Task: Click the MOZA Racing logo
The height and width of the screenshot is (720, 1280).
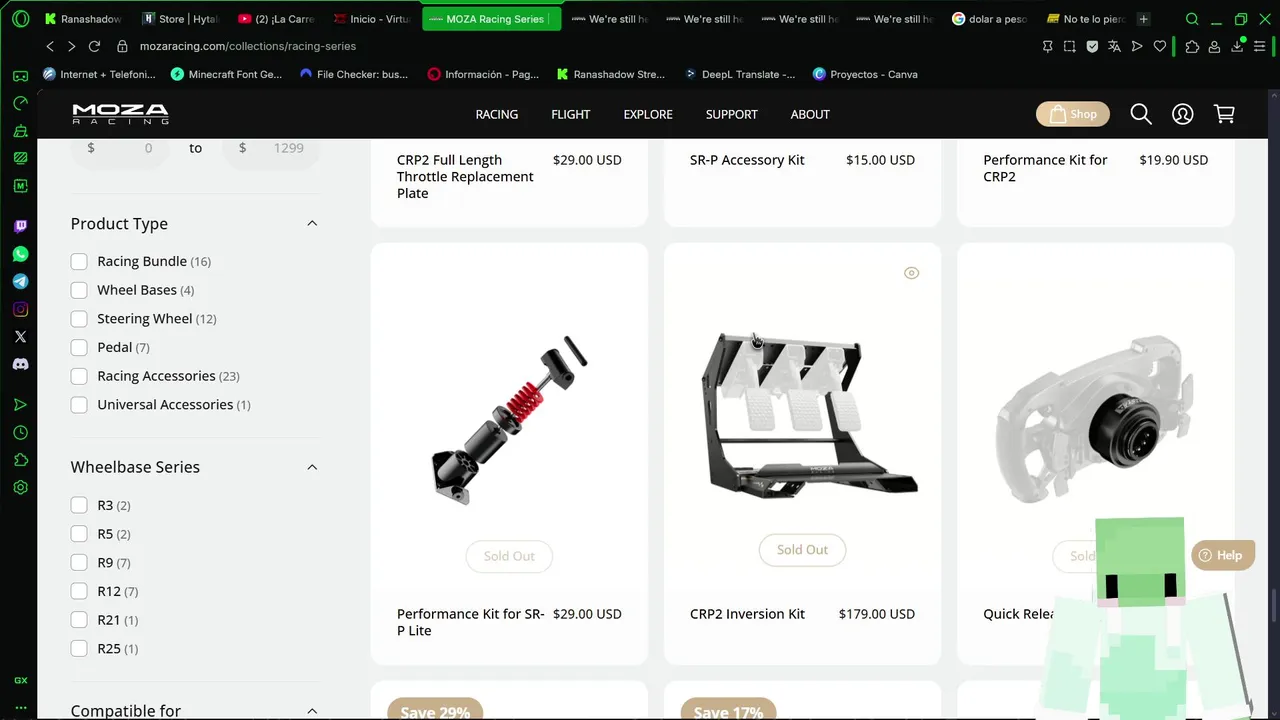Action: (120, 114)
